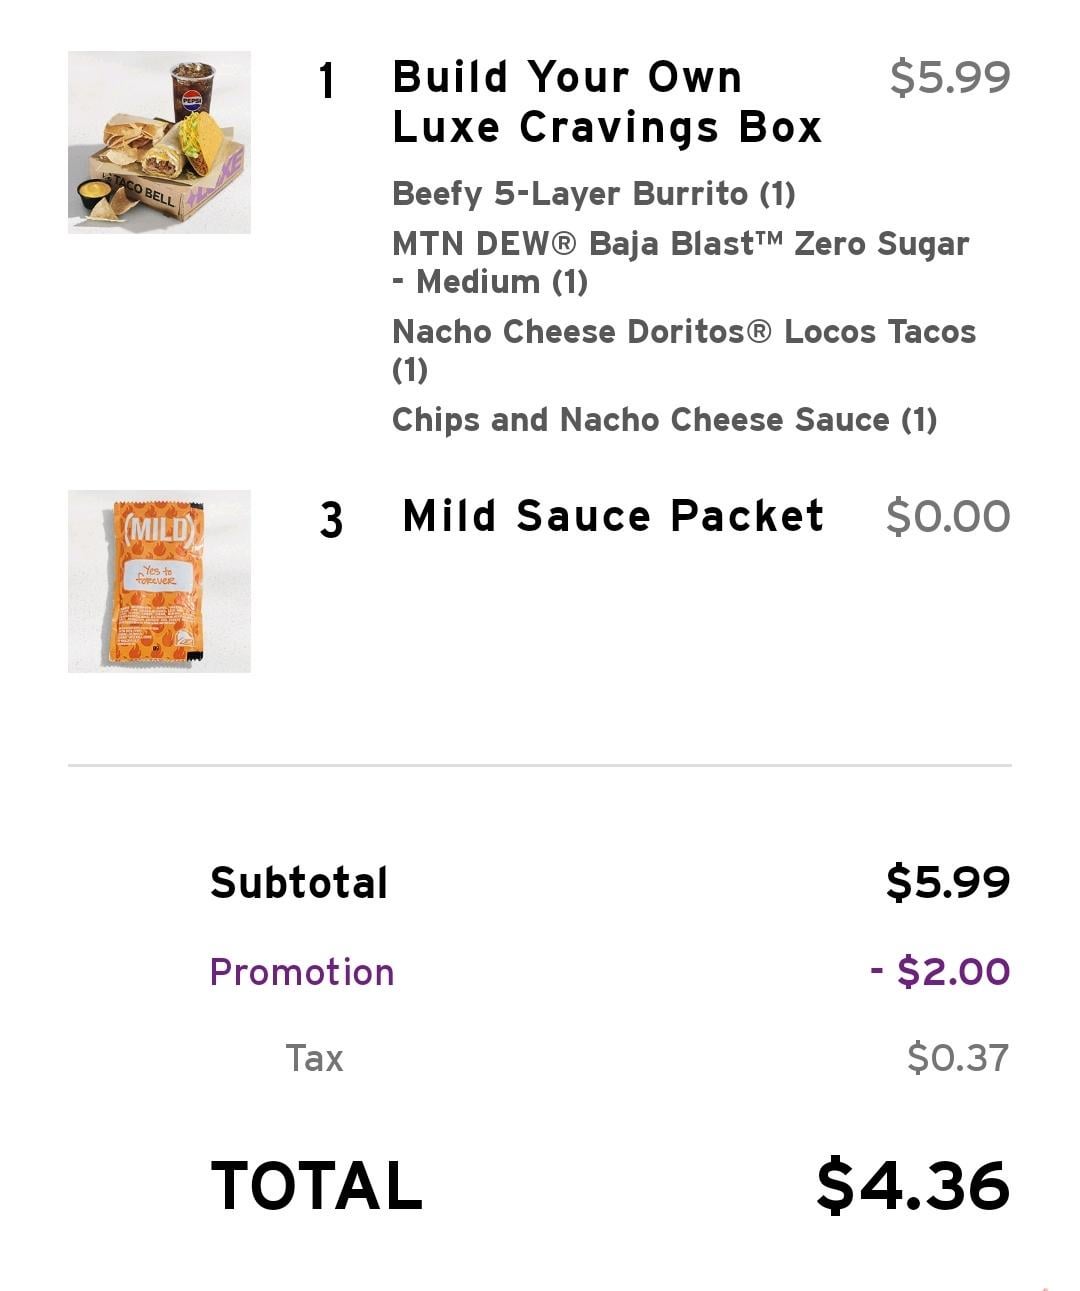Click the Subtotal label
The height and width of the screenshot is (1291, 1080).
[x=299, y=883]
